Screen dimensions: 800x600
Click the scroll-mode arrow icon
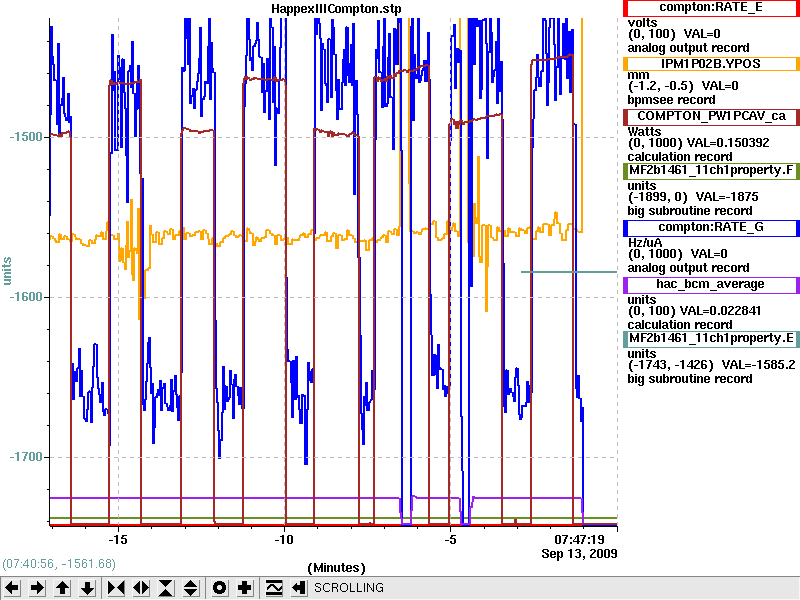299,588
